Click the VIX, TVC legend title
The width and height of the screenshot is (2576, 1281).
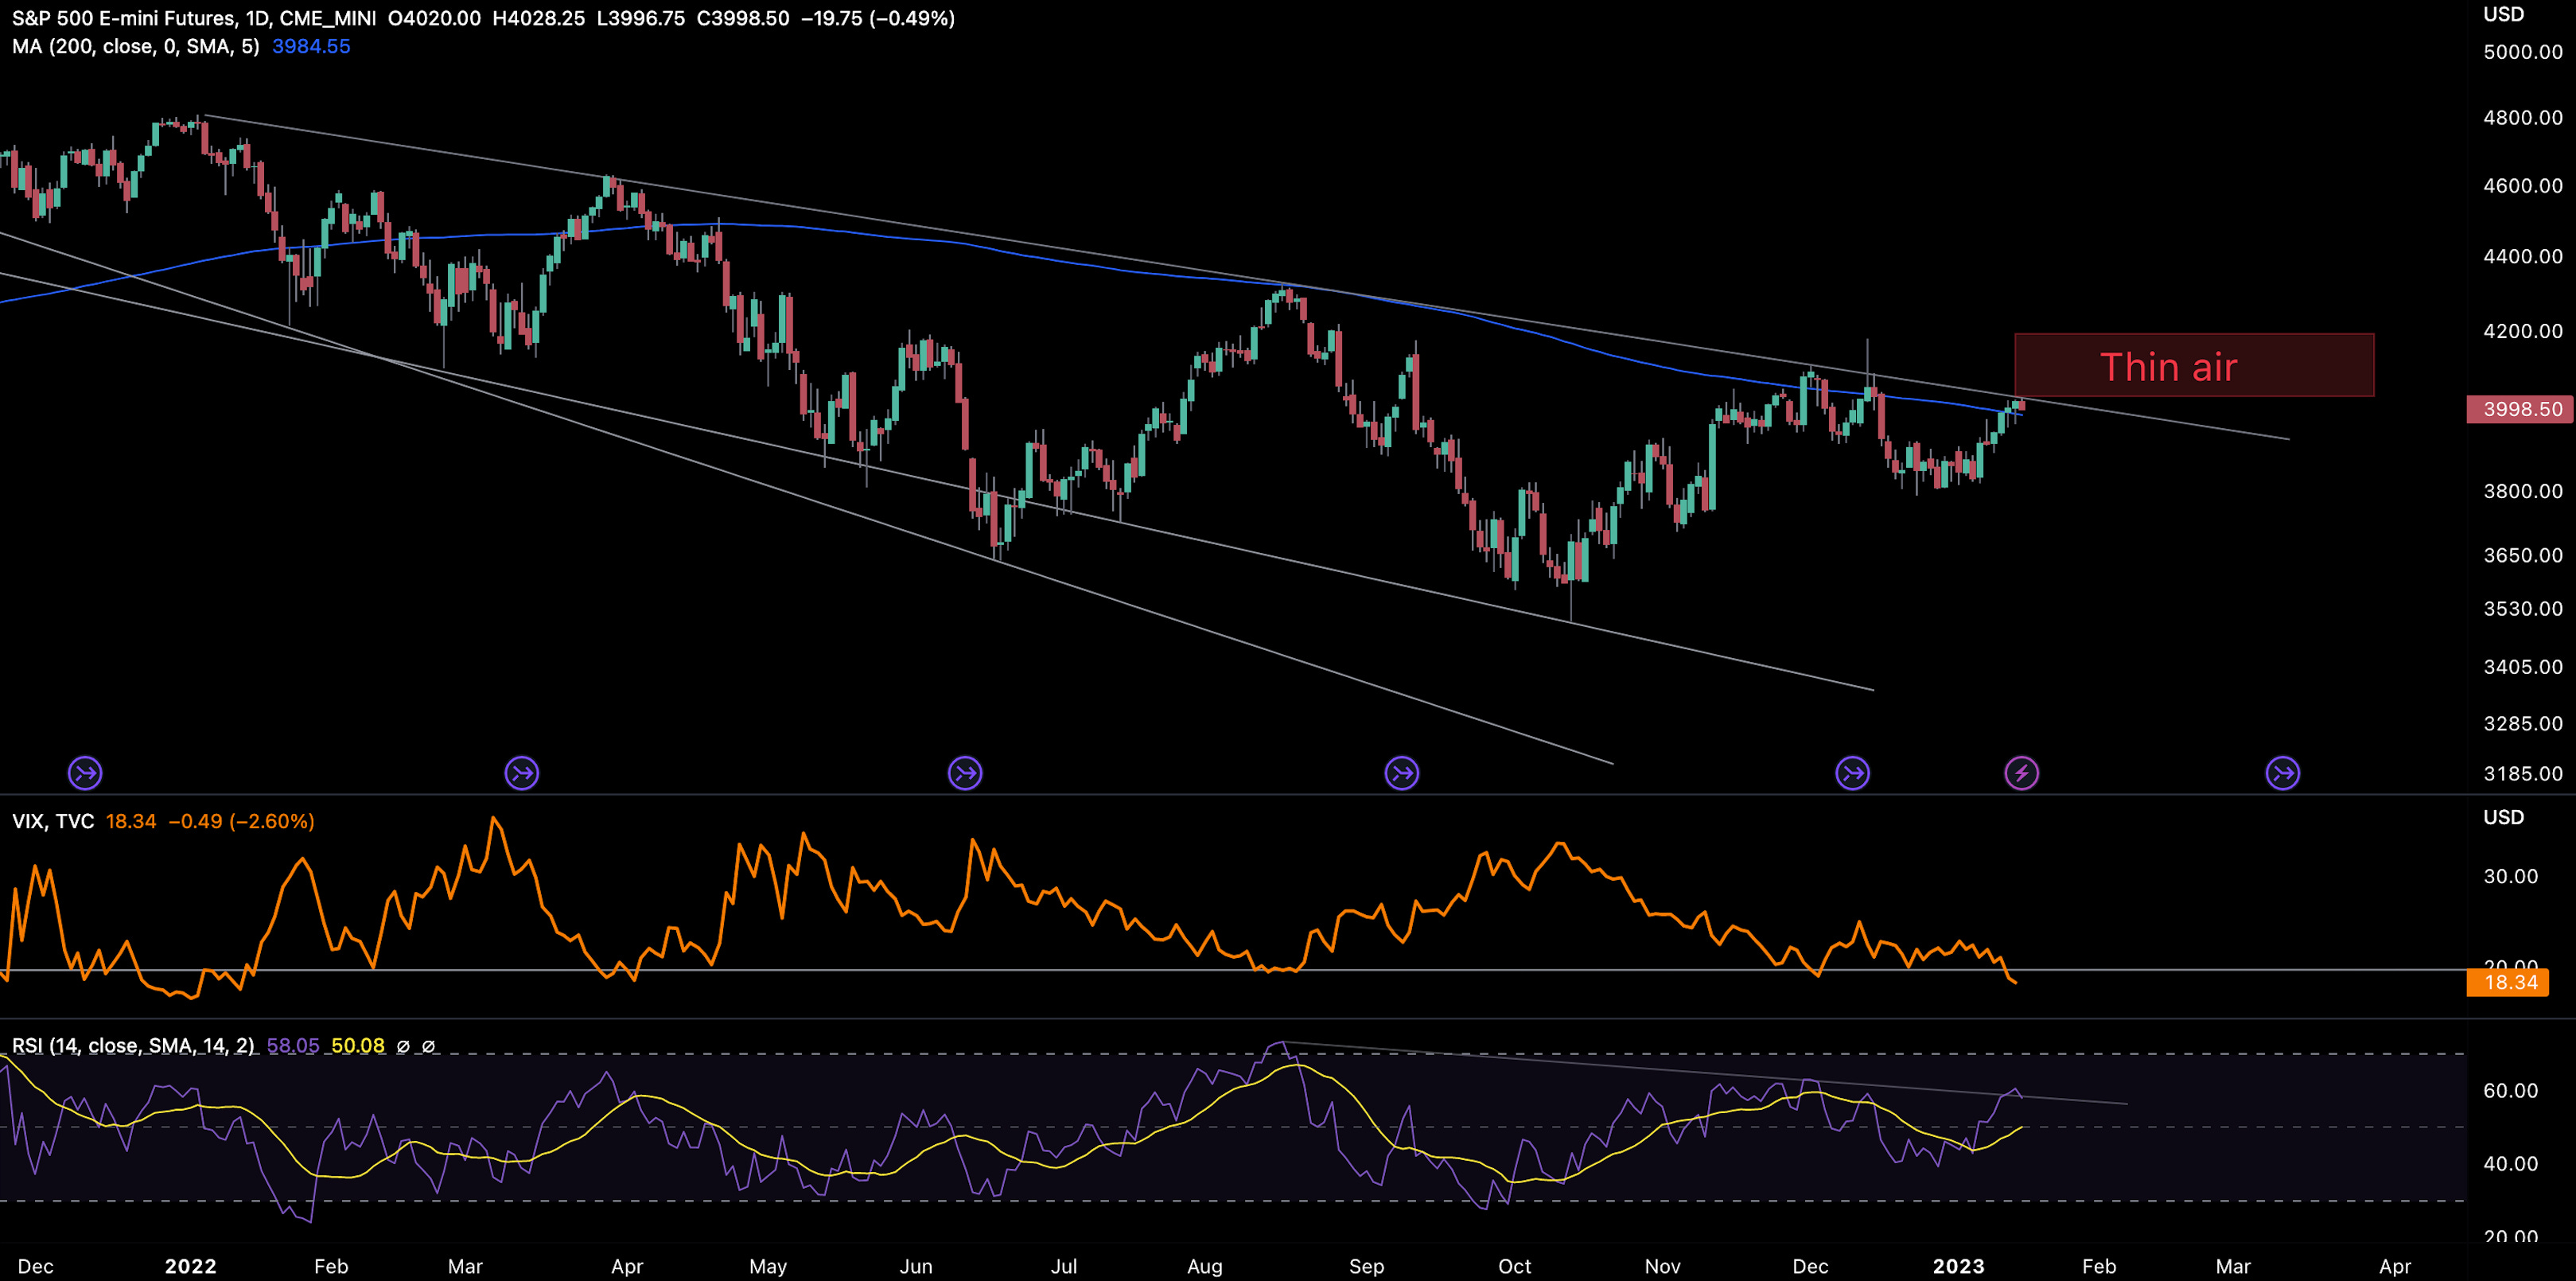[53, 821]
